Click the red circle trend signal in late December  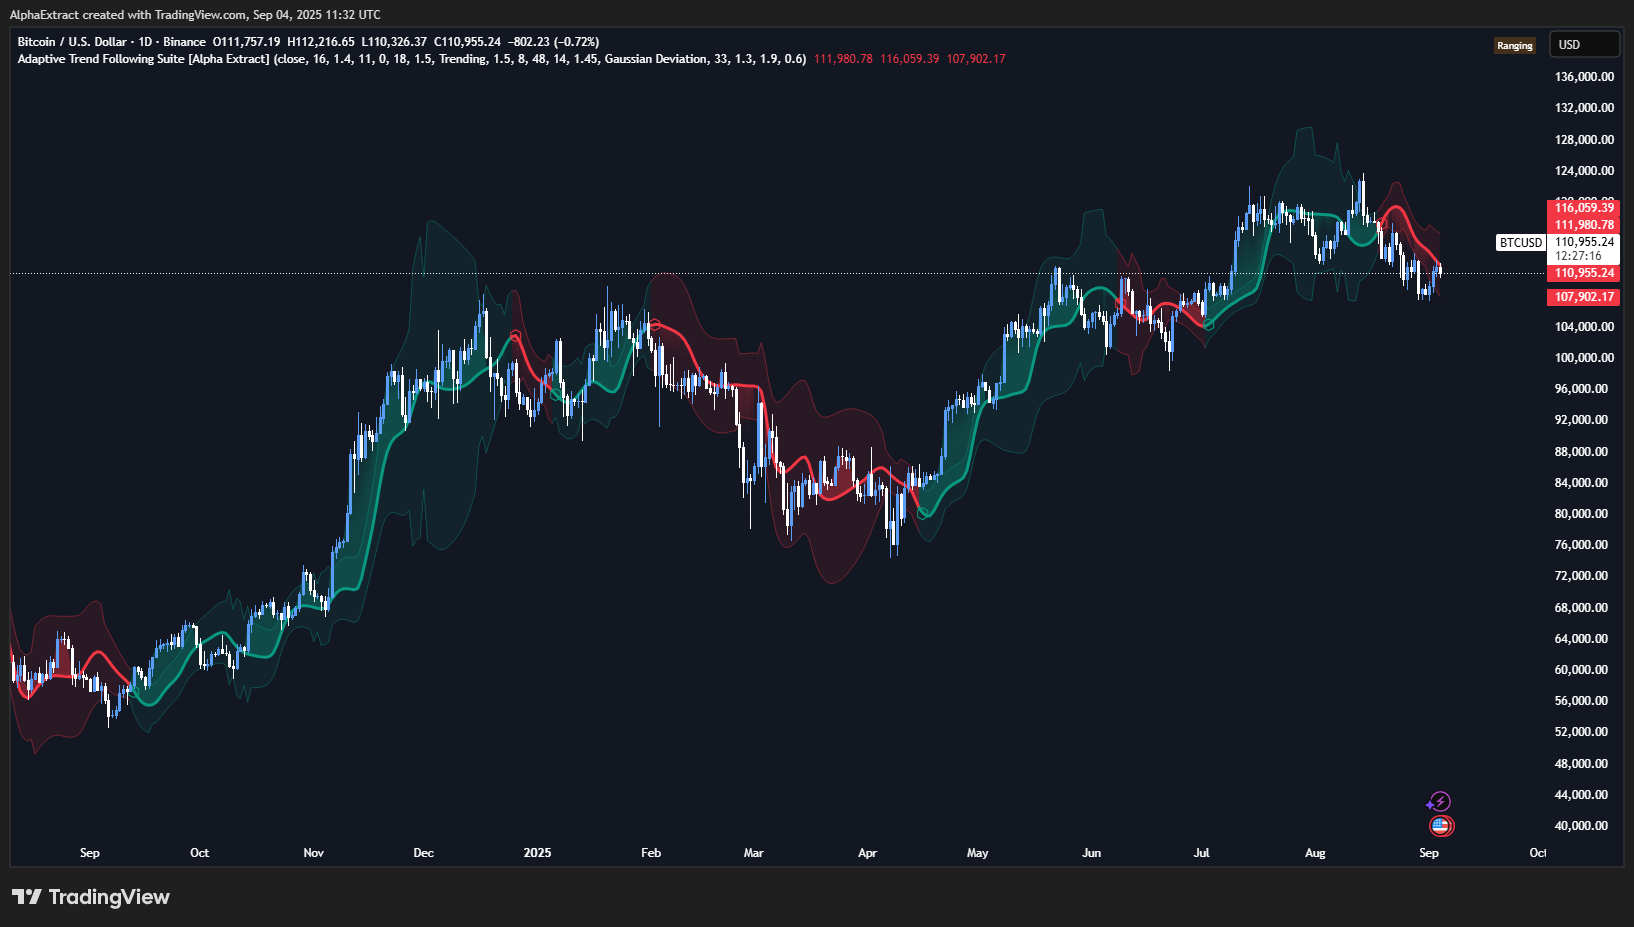click(516, 336)
